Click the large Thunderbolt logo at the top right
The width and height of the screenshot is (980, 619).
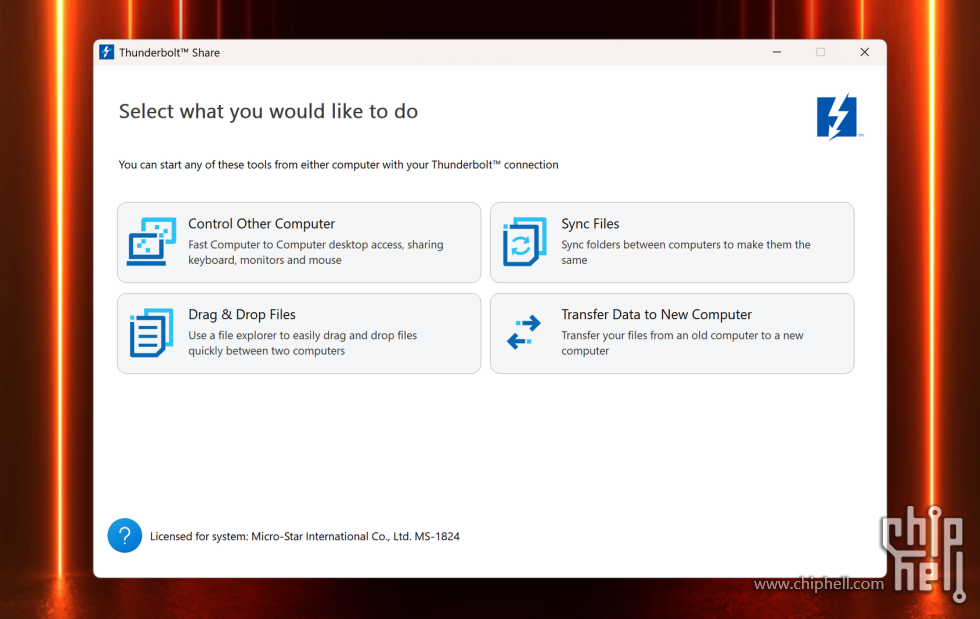(x=839, y=117)
